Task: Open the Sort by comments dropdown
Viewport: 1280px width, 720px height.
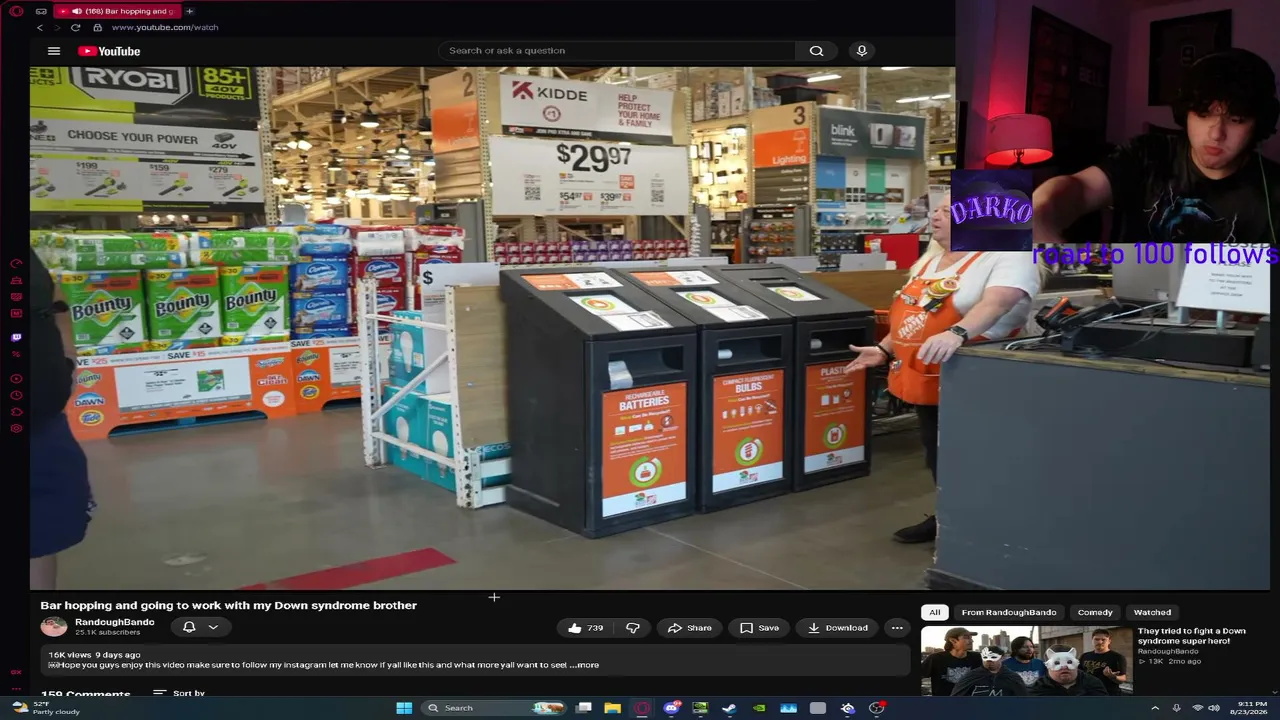Action: 179,693
